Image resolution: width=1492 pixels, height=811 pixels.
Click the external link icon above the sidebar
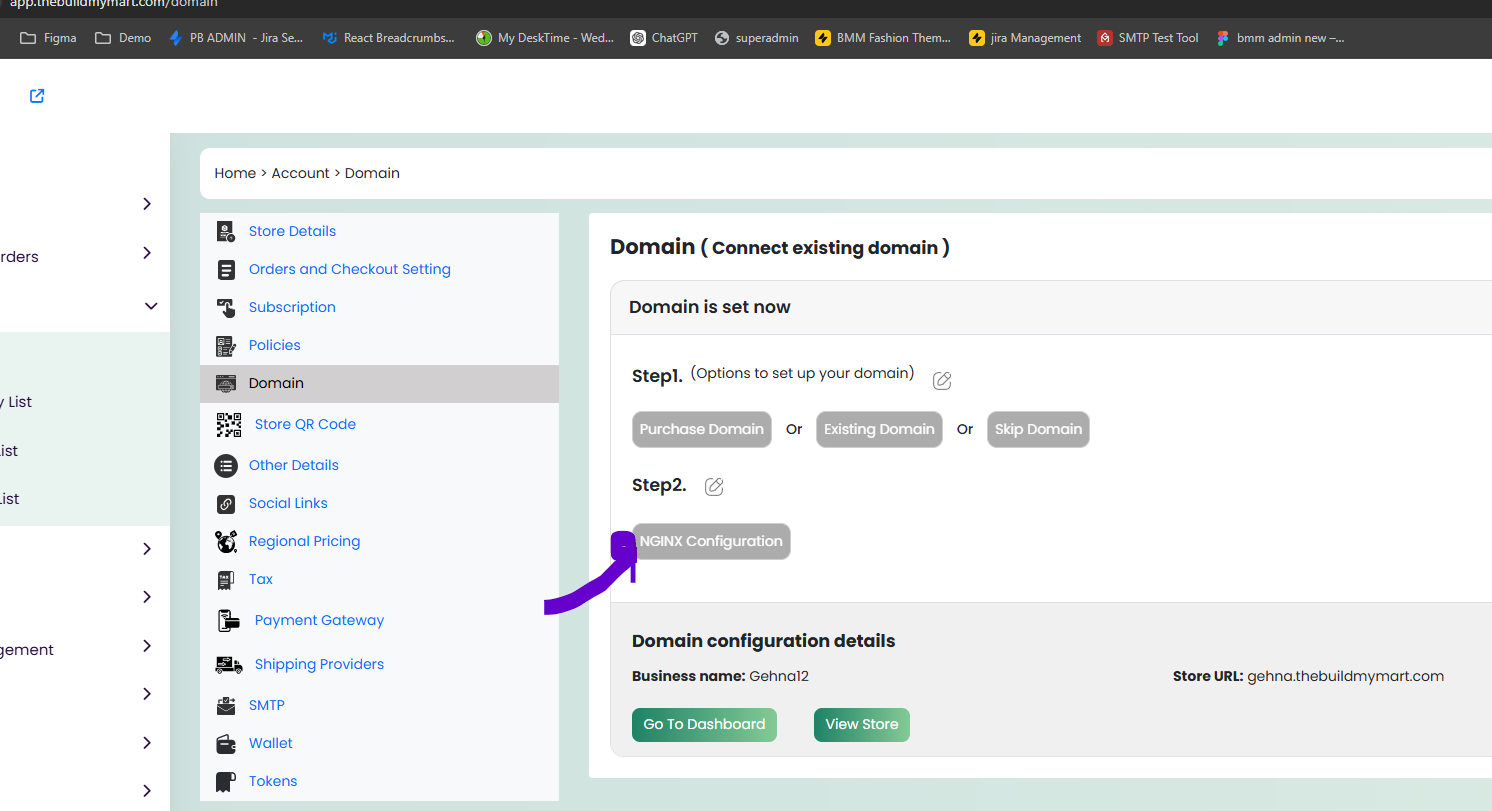(37, 96)
